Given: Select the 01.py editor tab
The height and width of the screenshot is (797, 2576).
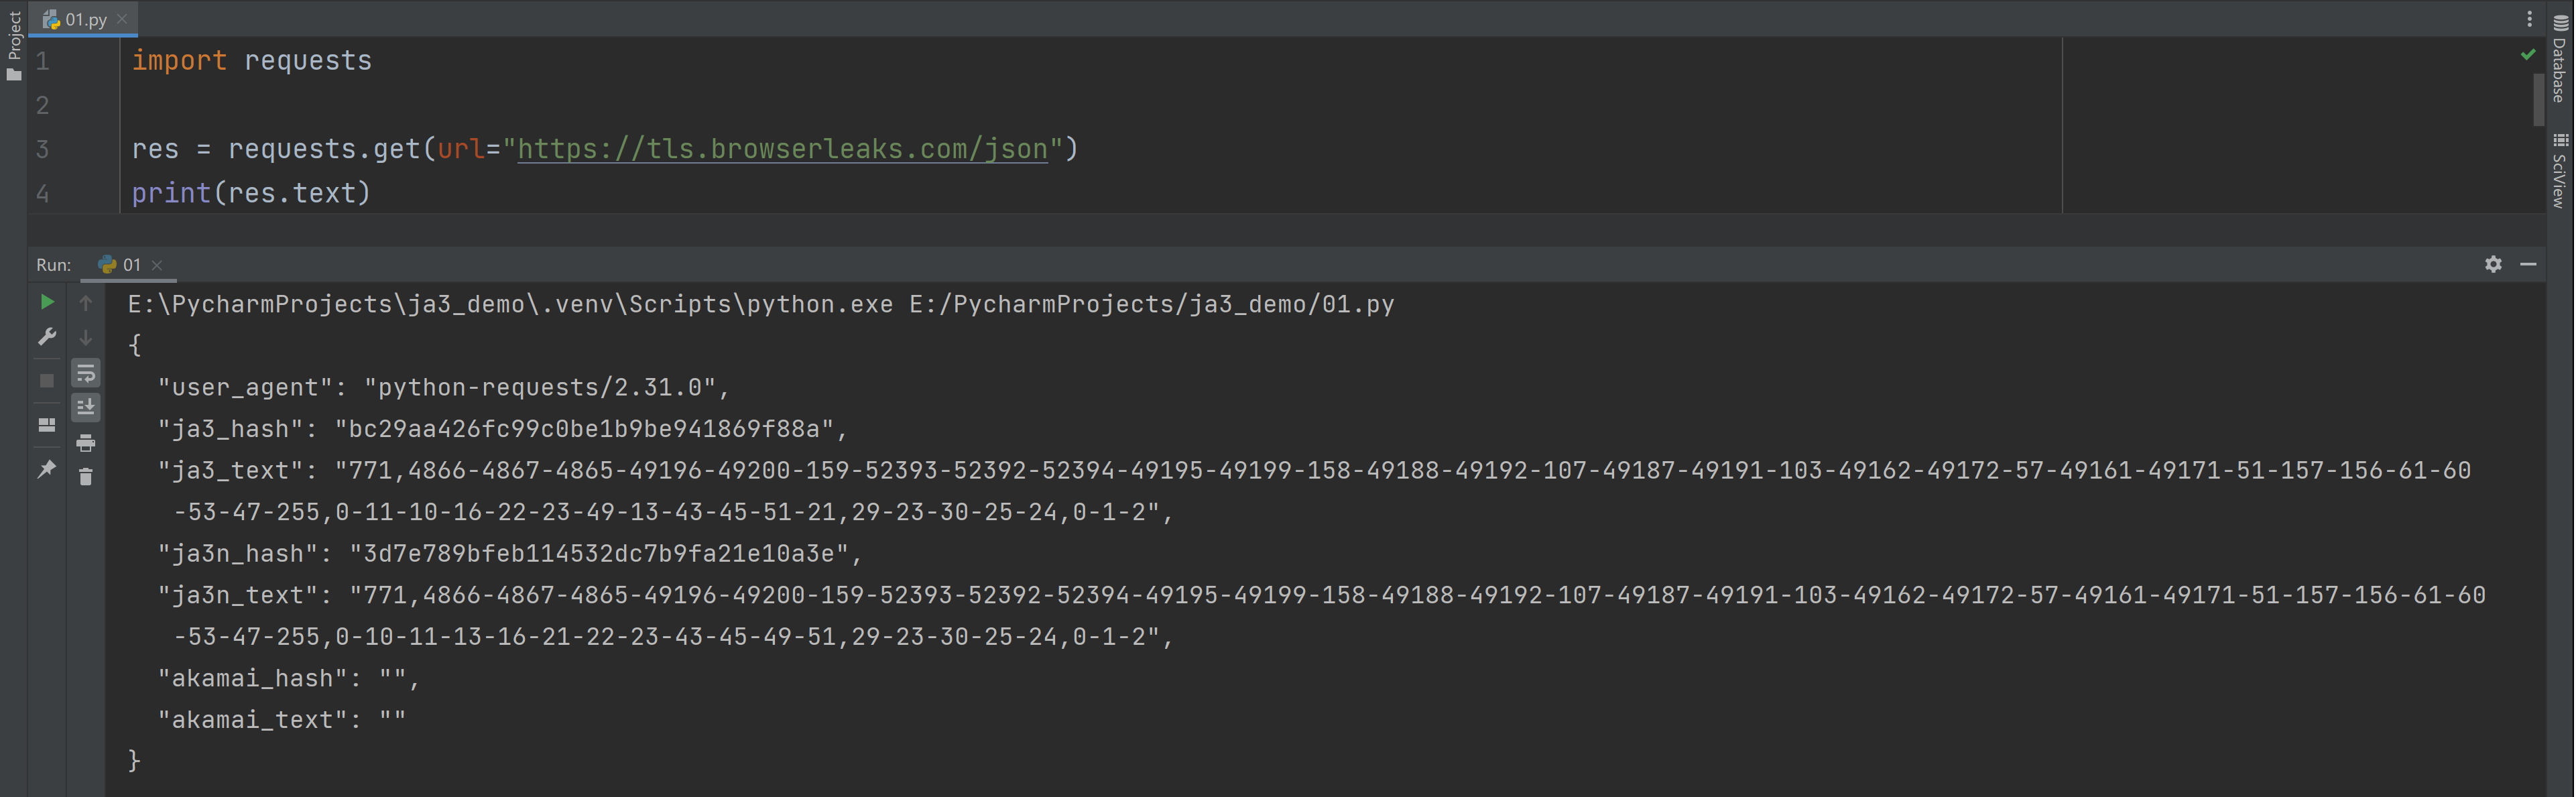Looking at the screenshot, I should (84, 19).
